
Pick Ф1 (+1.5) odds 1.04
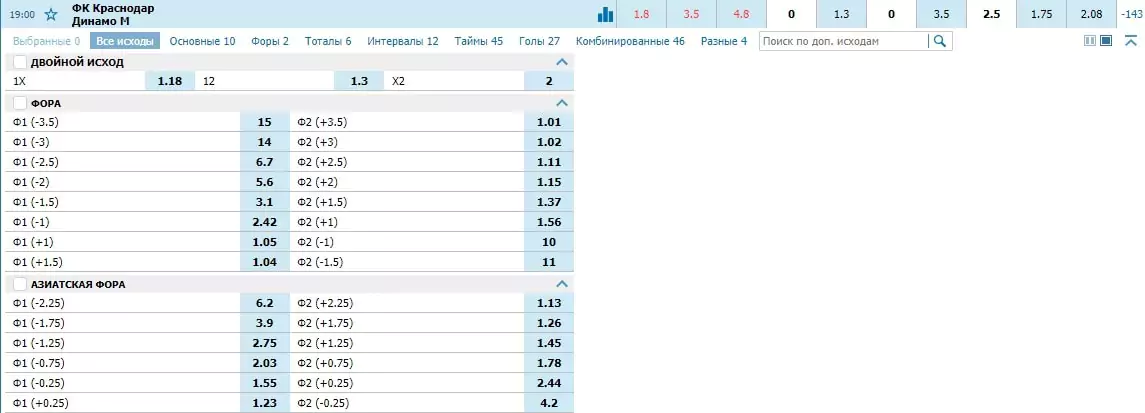point(265,262)
